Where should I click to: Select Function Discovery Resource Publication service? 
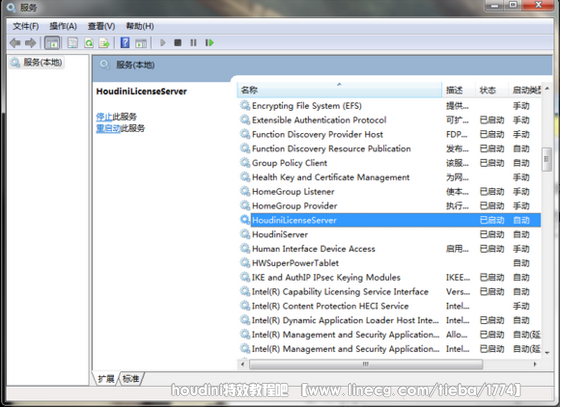[389, 149]
